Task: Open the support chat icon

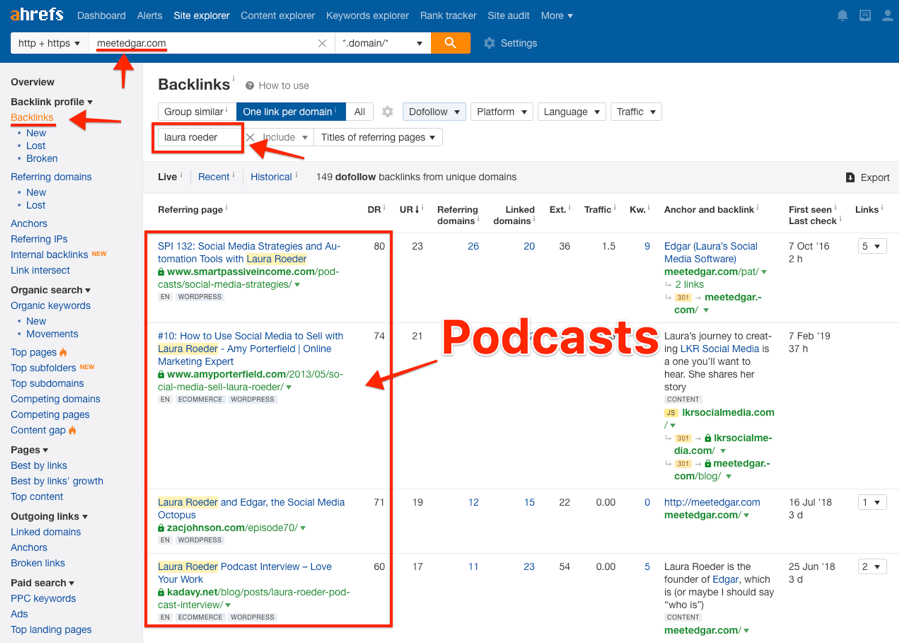Action: coord(864,15)
